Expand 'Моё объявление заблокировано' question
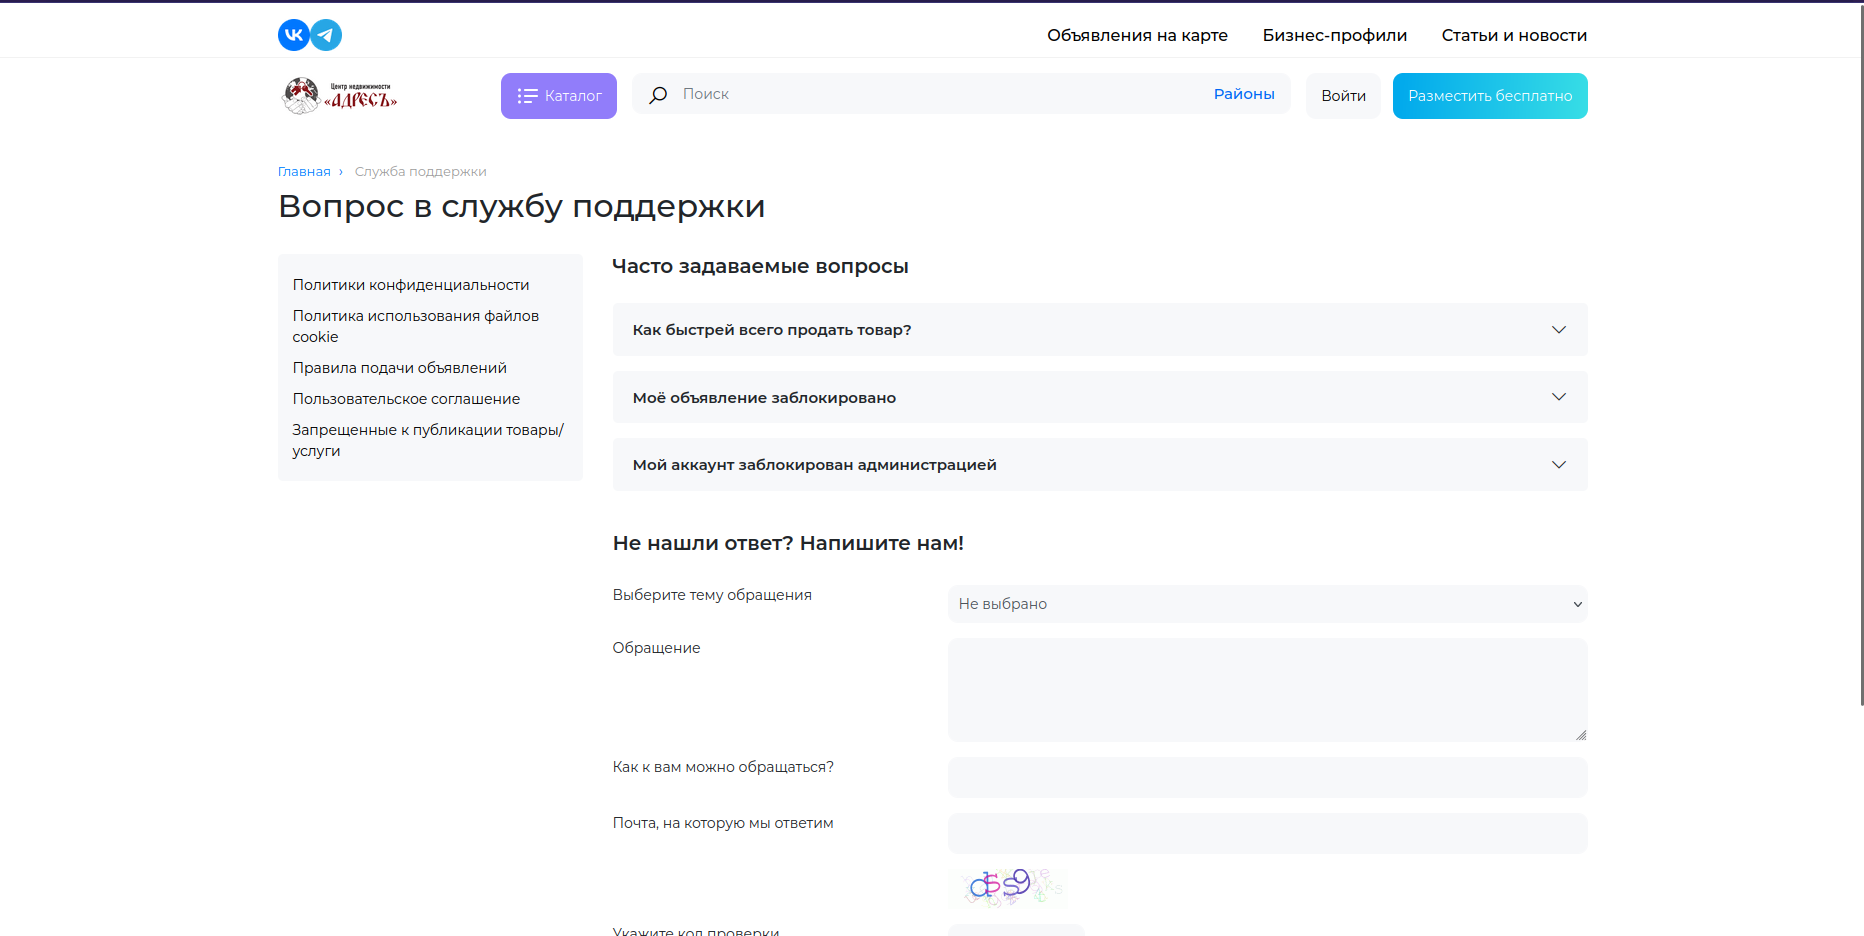This screenshot has width=1864, height=936. tap(1099, 398)
